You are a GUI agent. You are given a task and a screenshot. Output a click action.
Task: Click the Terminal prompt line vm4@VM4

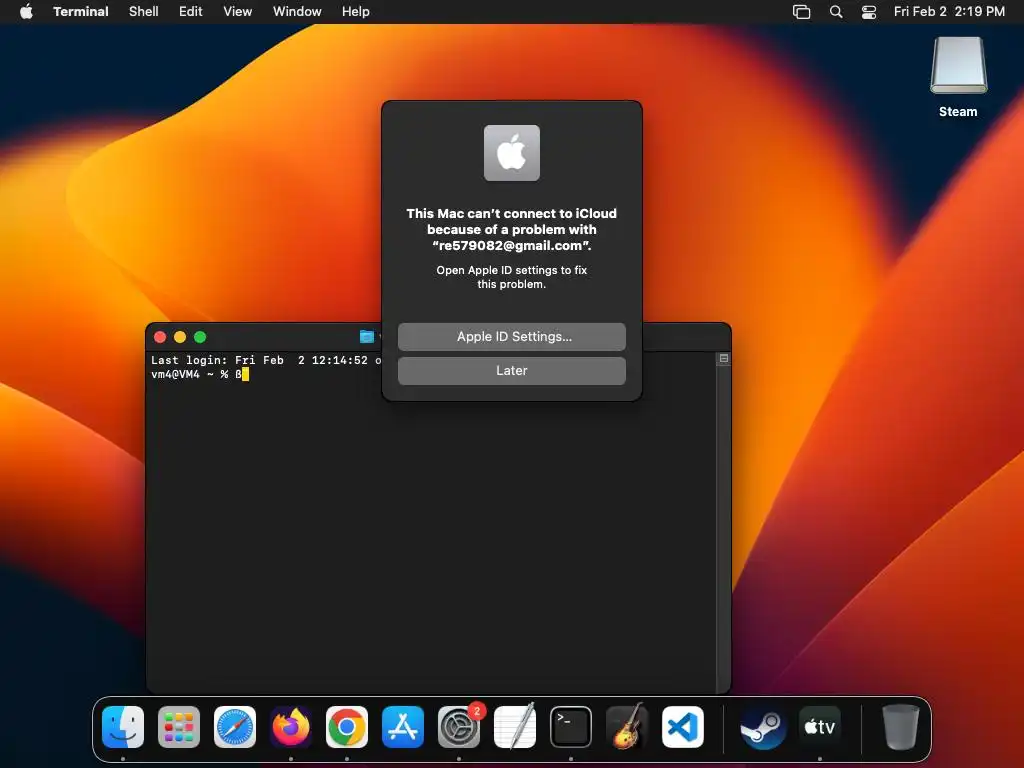tap(200, 374)
